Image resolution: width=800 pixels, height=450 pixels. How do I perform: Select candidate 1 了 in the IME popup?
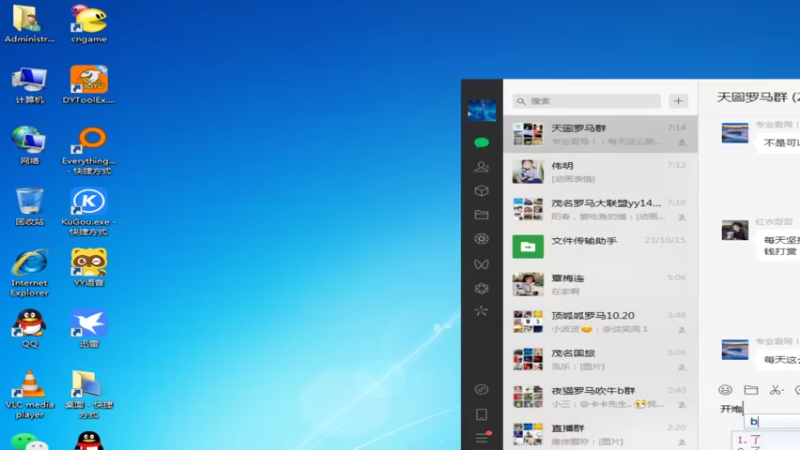tap(749, 439)
